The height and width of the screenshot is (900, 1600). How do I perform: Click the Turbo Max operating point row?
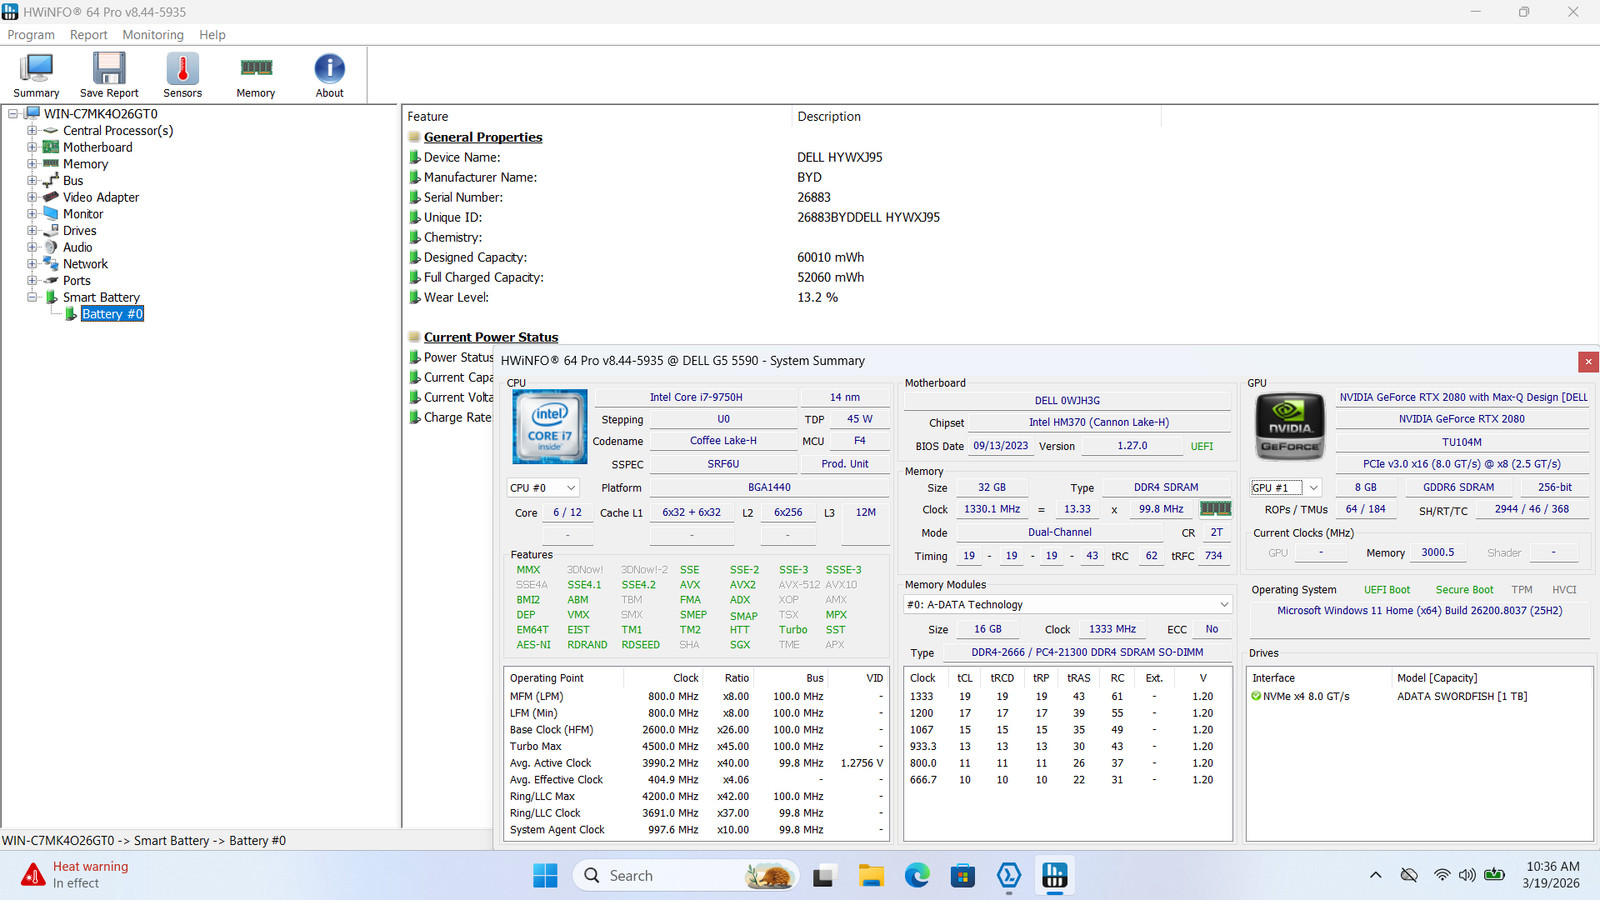pos(696,746)
